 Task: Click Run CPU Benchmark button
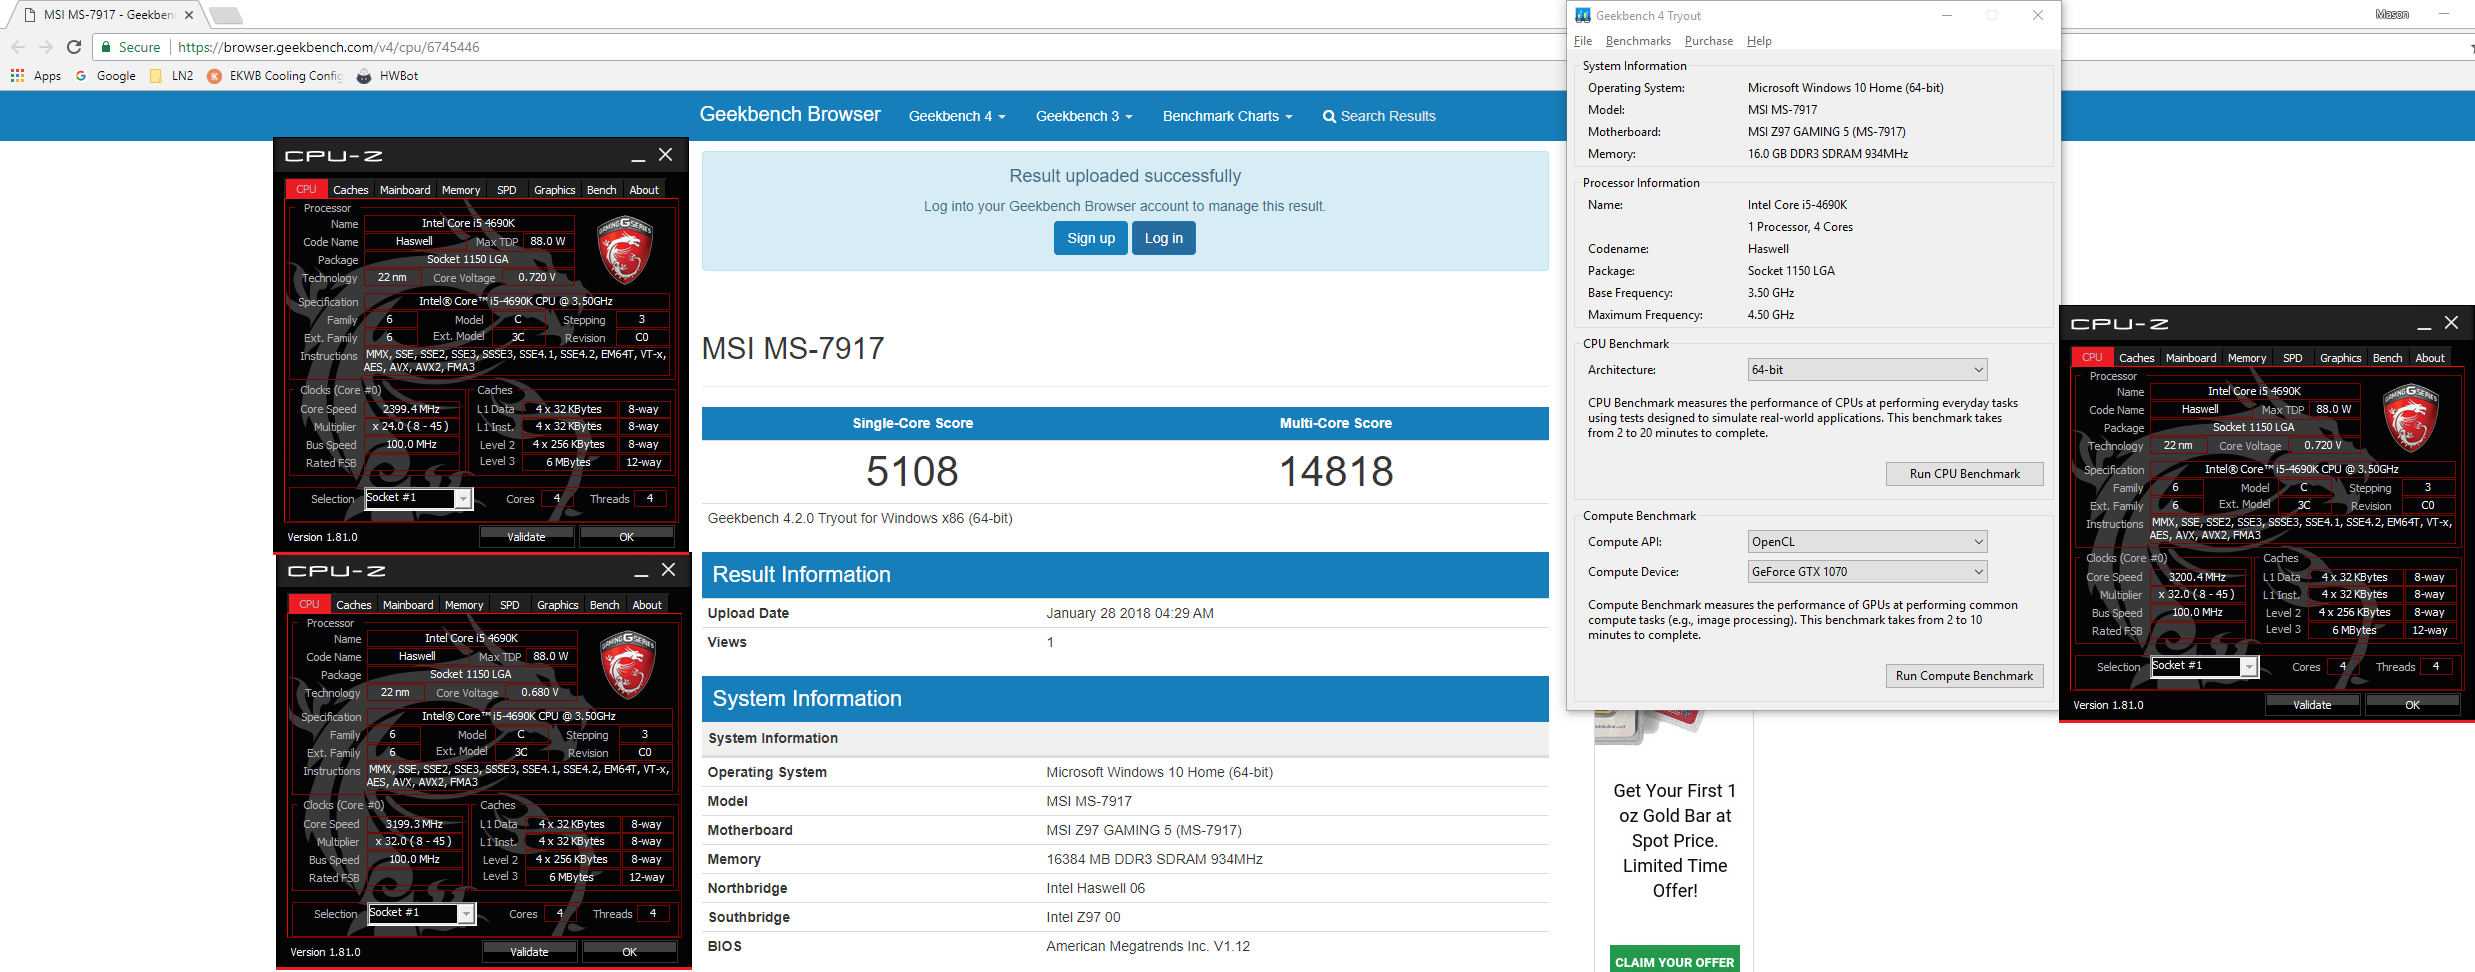[1964, 474]
